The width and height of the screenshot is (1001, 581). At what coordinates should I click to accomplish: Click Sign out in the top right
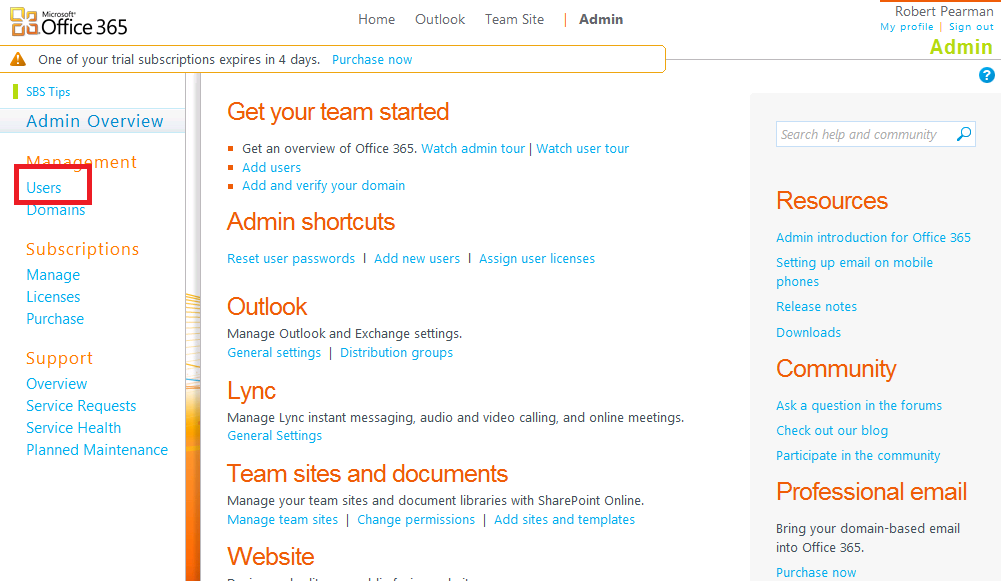coord(971,27)
